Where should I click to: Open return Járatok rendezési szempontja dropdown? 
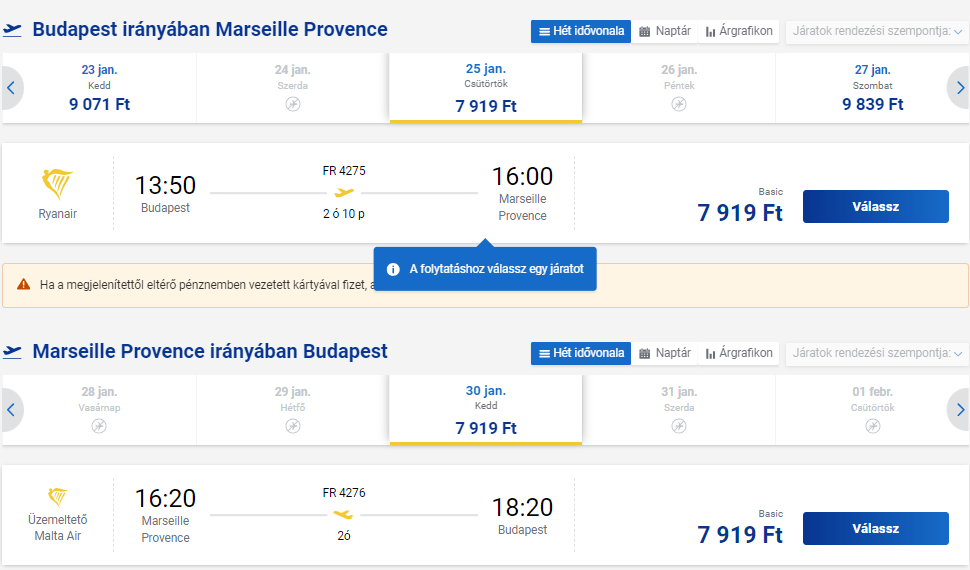[x=876, y=353]
